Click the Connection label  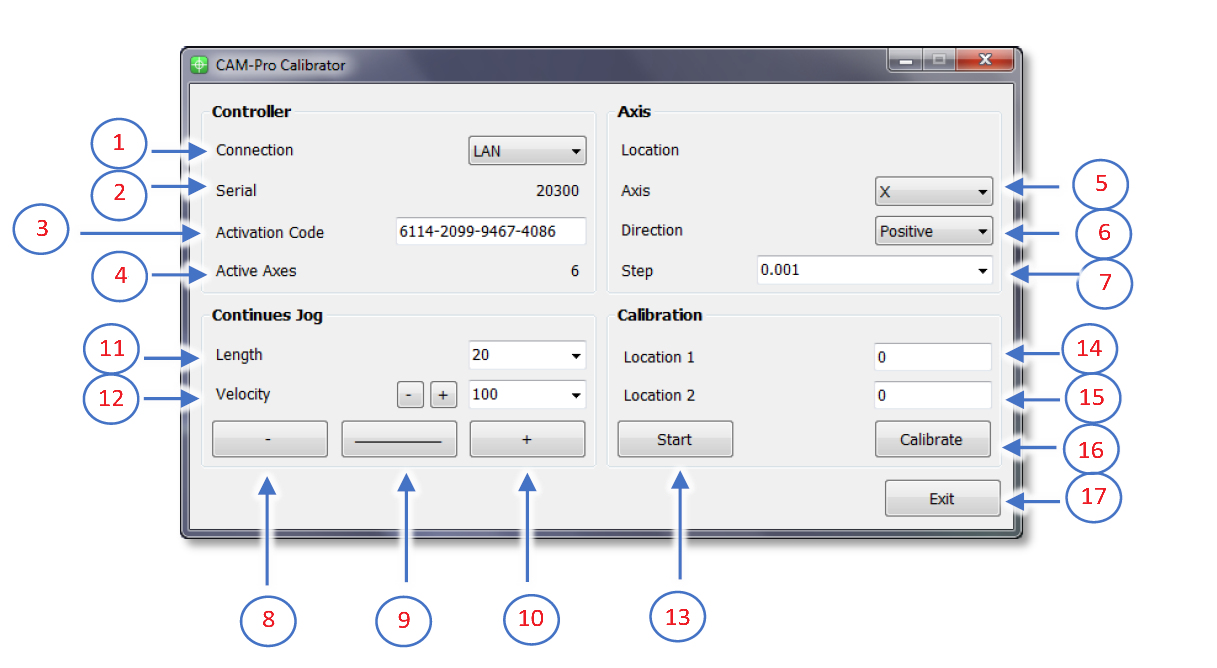[x=255, y=150]
